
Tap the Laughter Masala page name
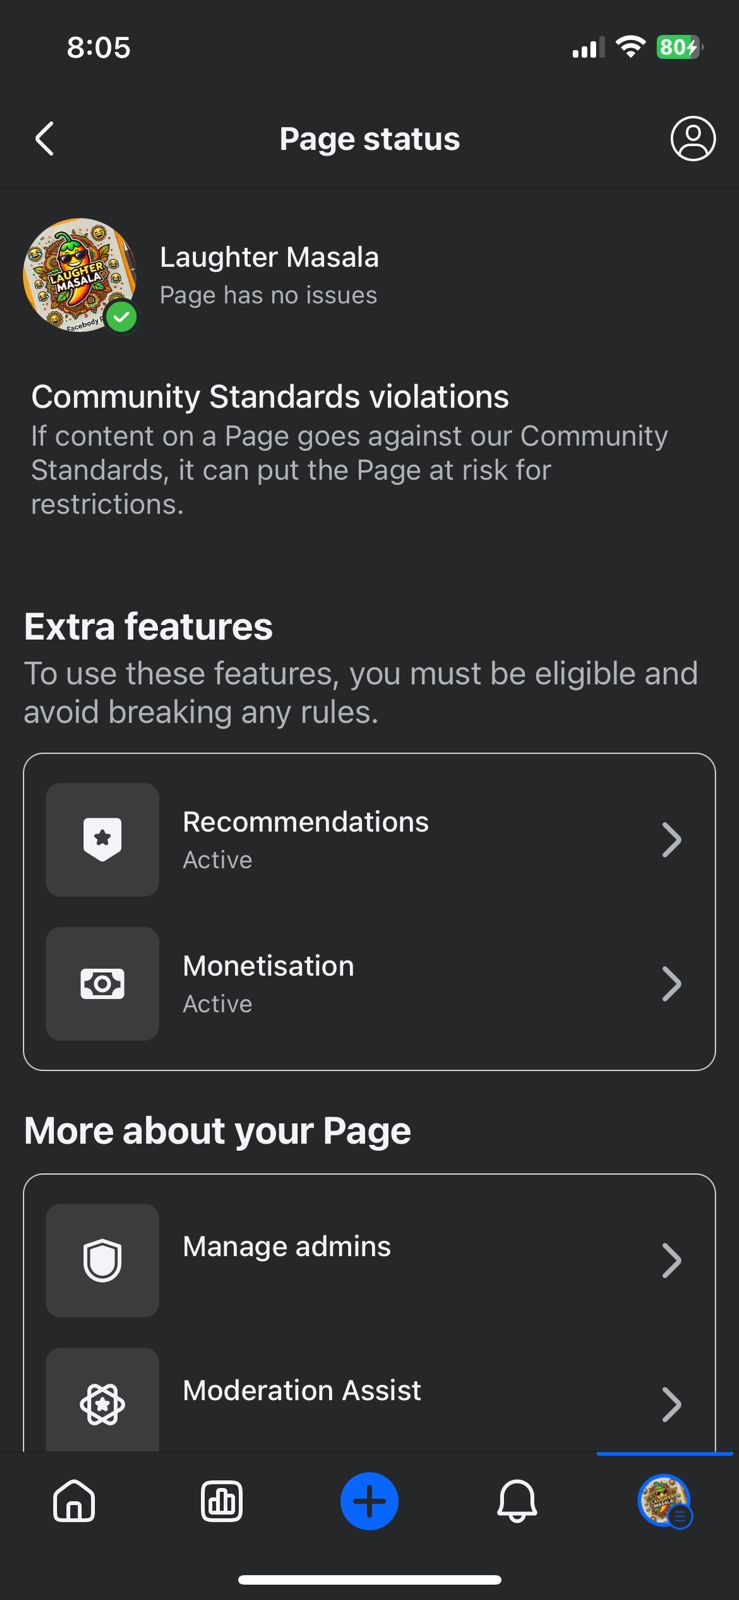coord(269,257)
